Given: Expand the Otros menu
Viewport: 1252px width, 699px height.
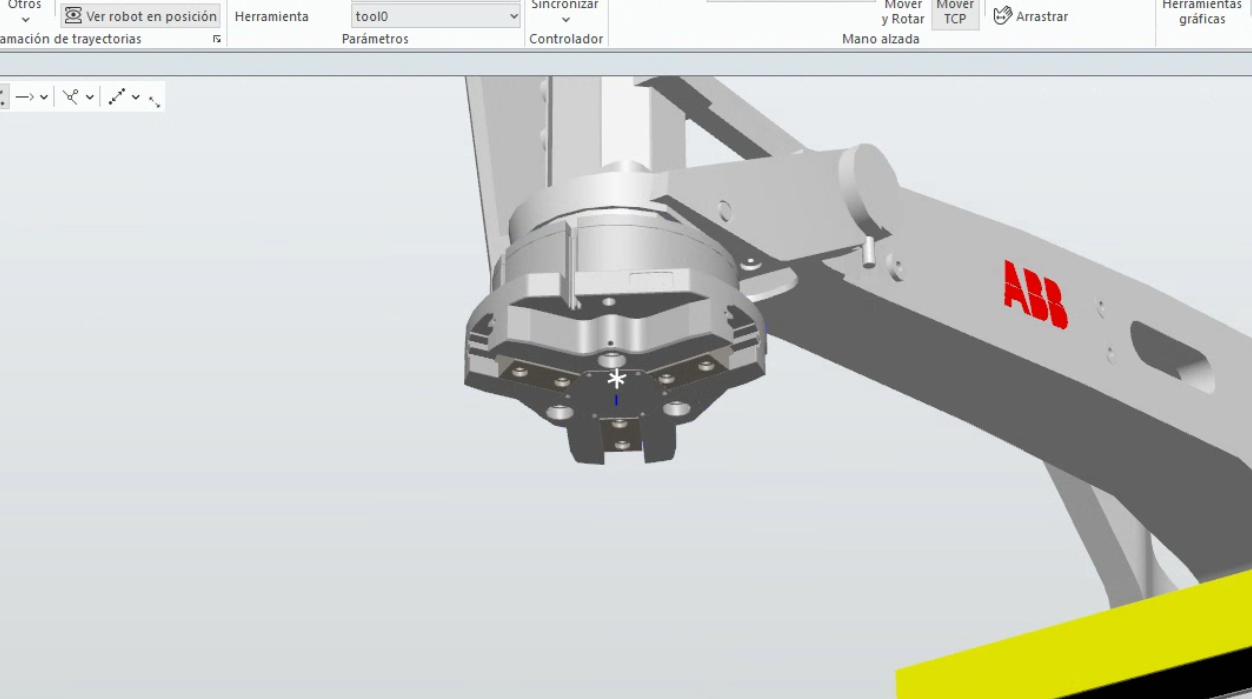Looking at the screenshot, I should click(25, 12).
